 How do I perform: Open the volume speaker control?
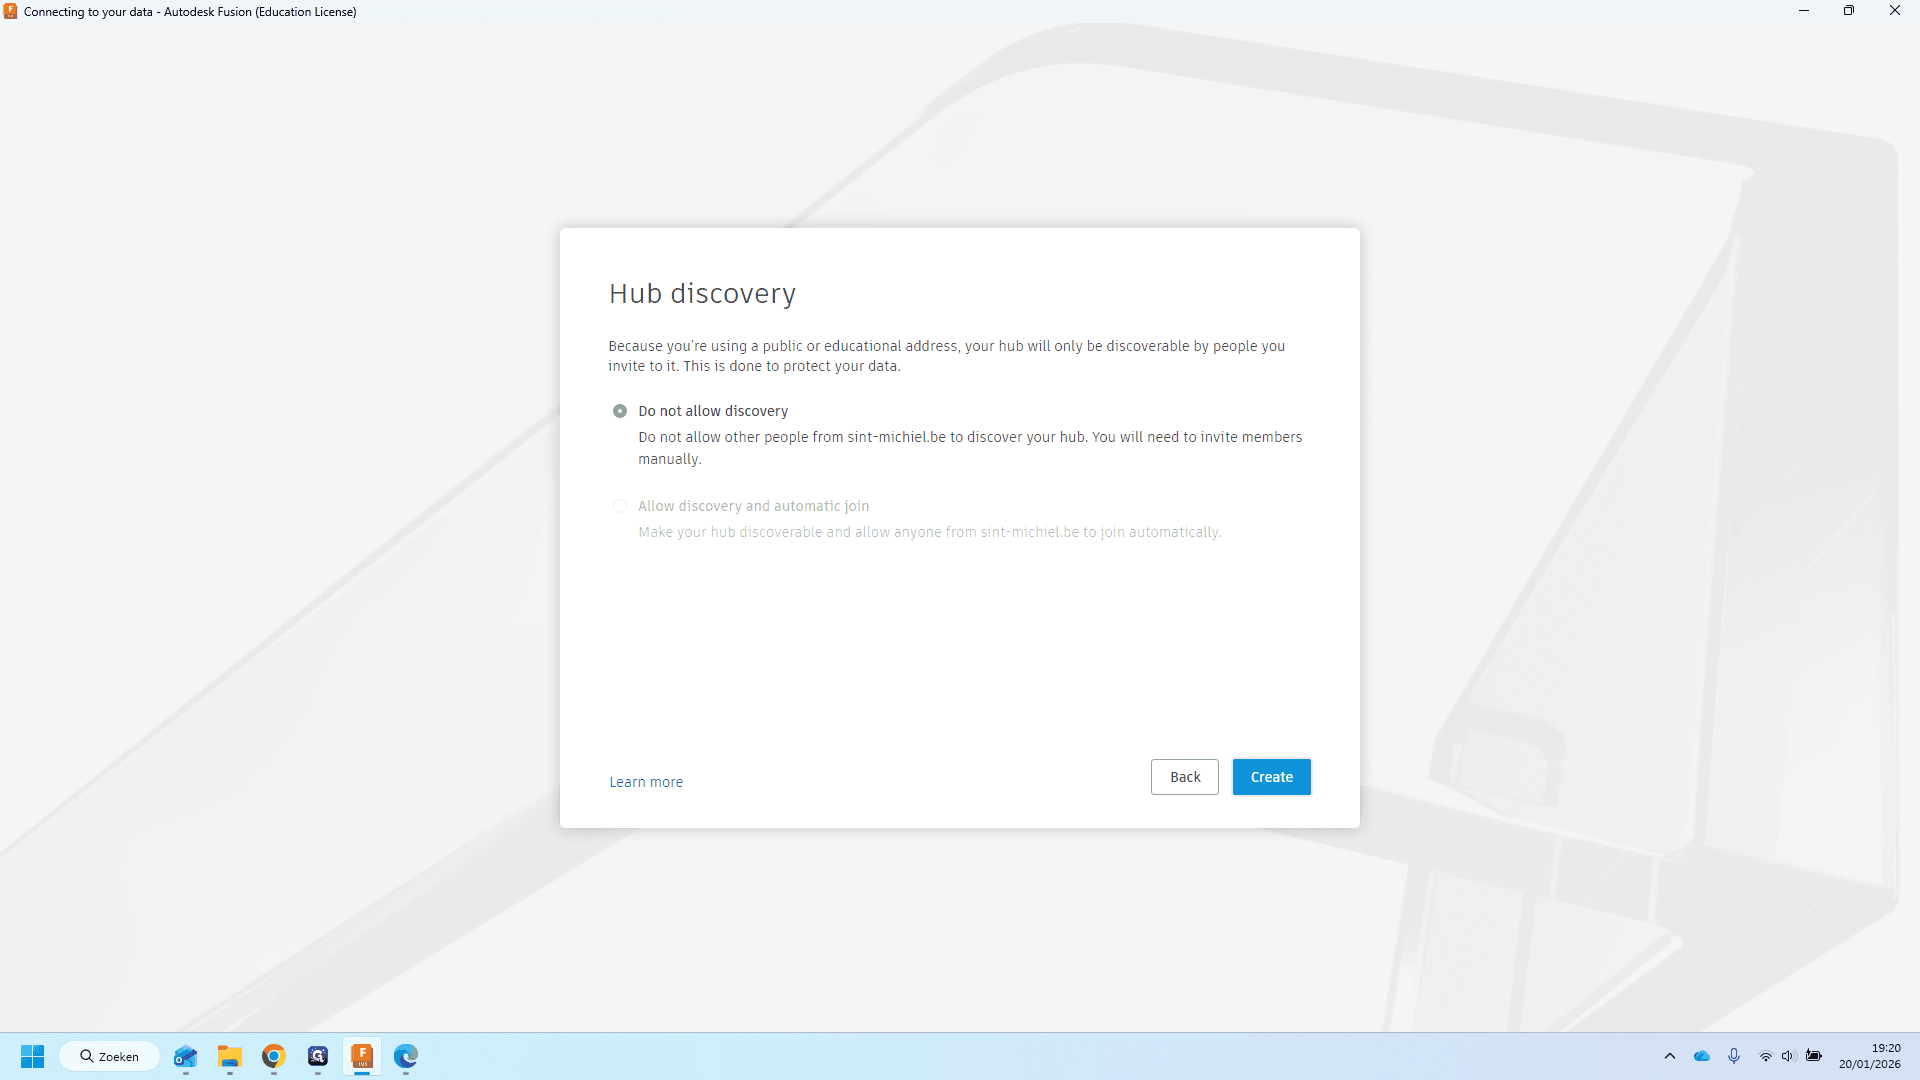1789,1056
